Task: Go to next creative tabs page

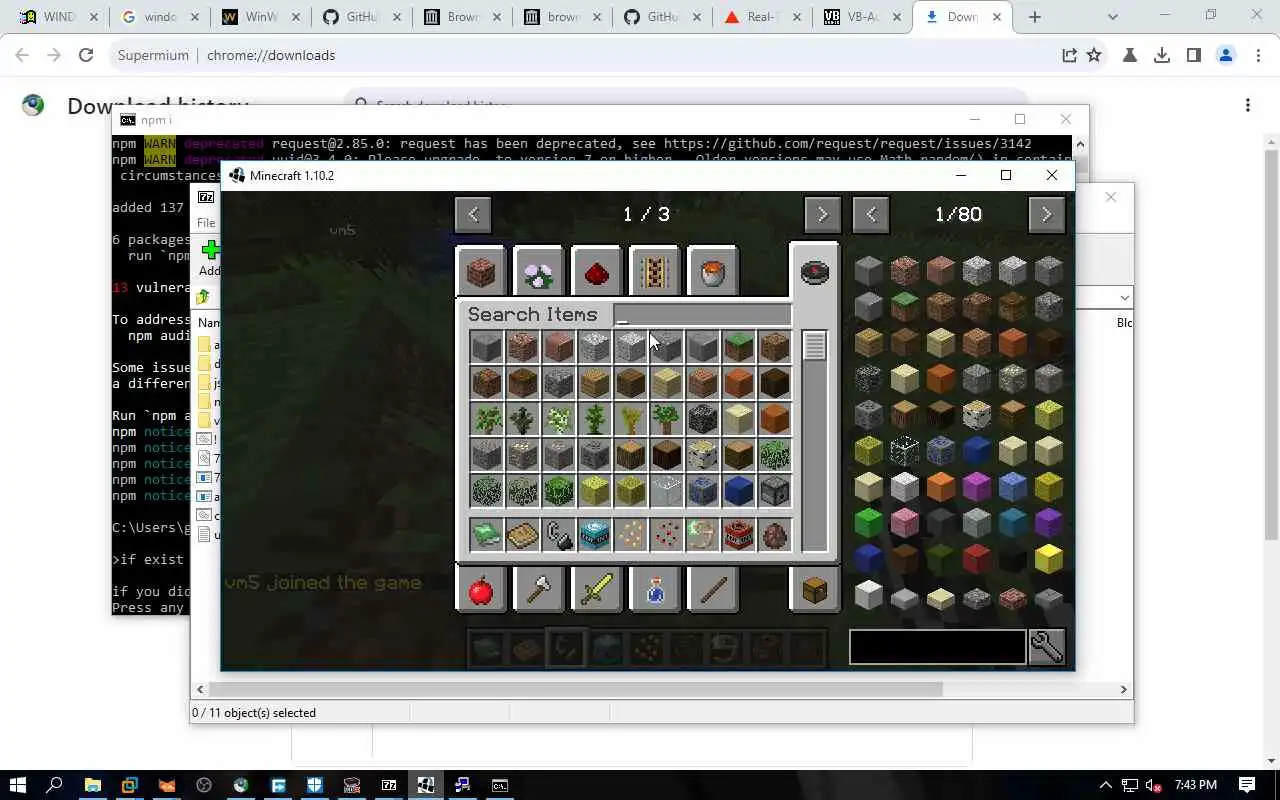Action: 822,214
